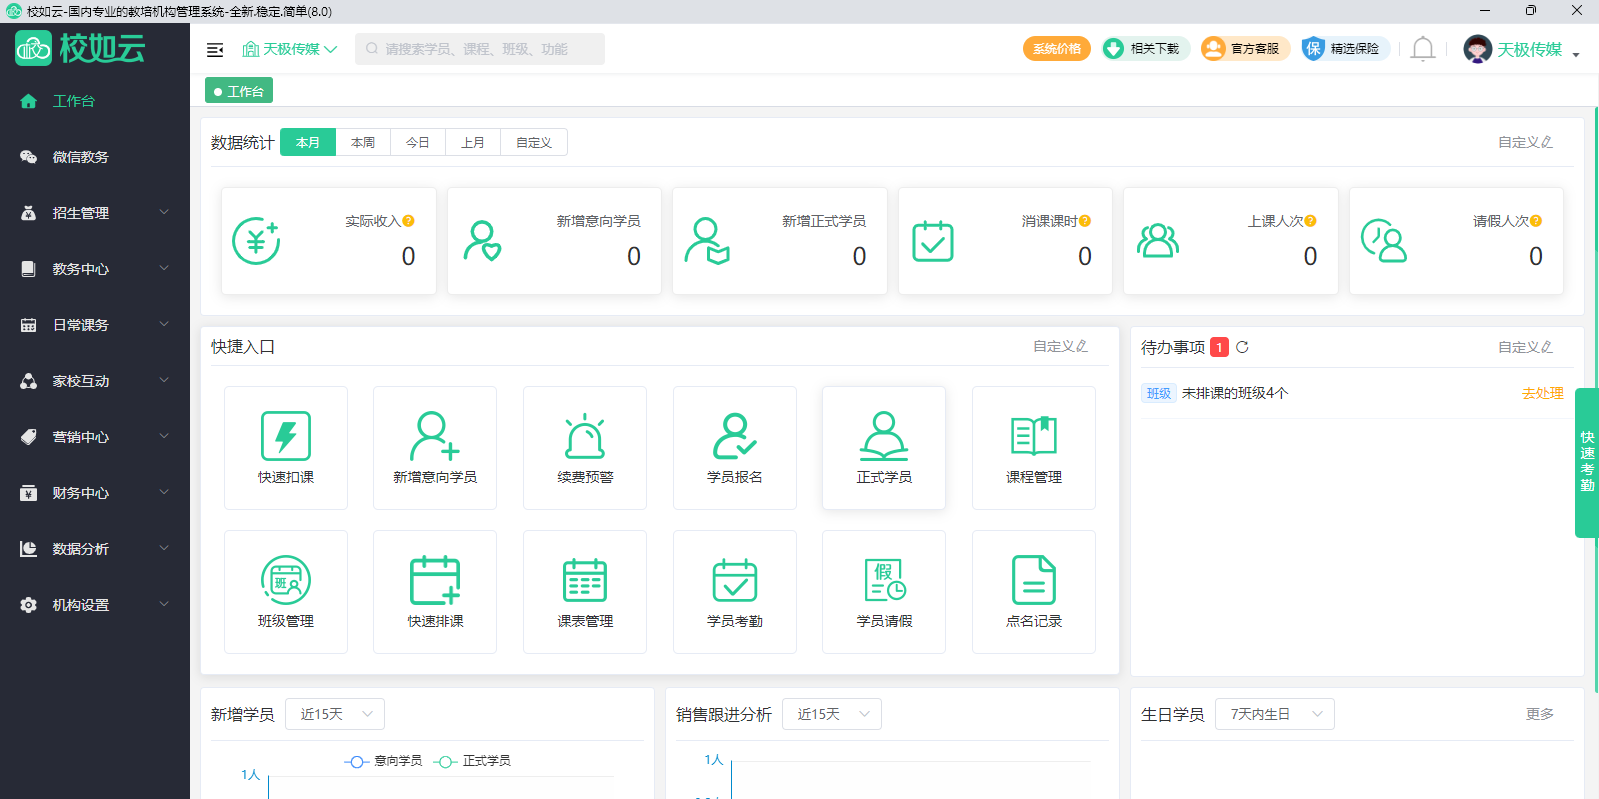Select the 上月 statistics tab
This screenshot has height=799, width=1599.
click(x=473, y=143)
